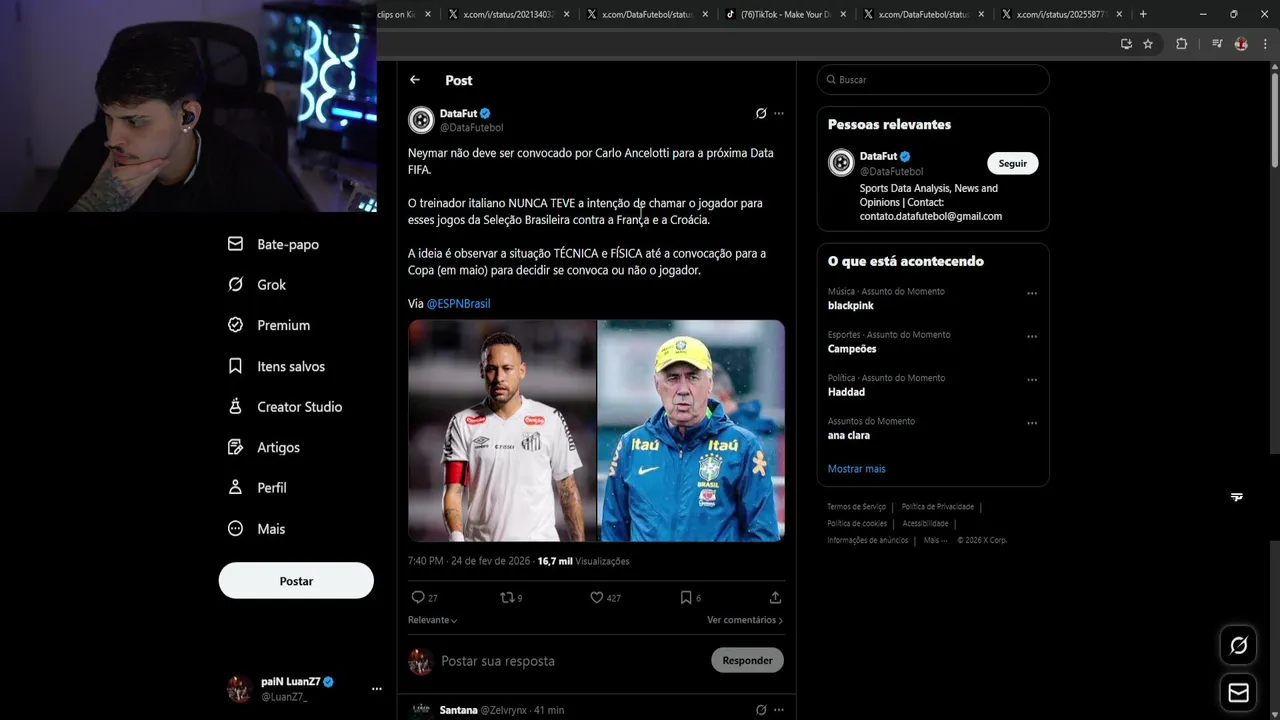Open the floating messages envelope button

(x=1238, y=693)
